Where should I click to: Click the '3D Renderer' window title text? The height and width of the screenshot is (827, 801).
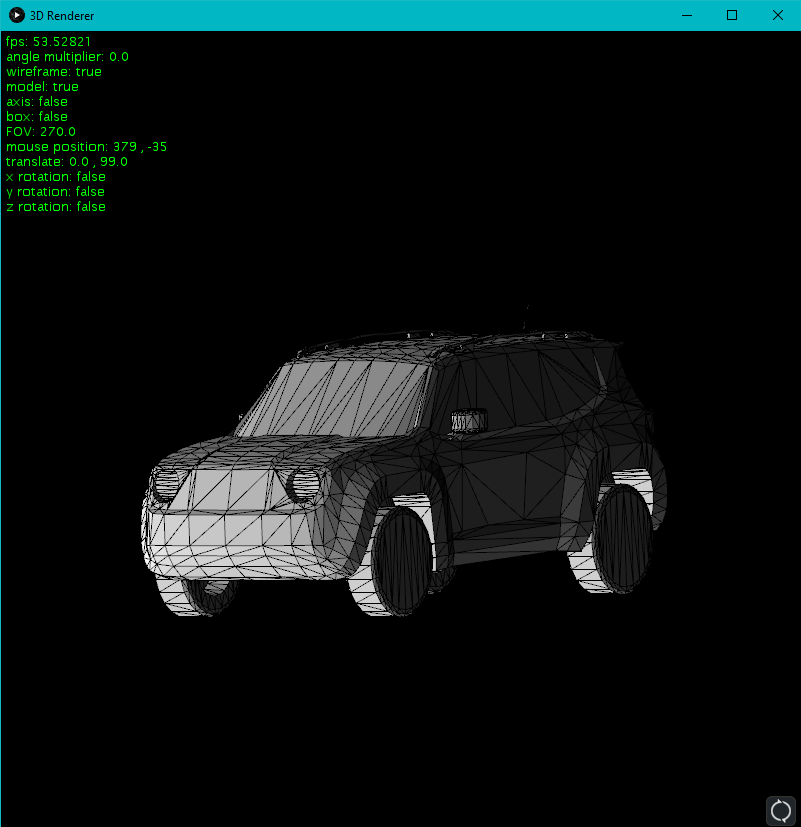coord(62,16)
